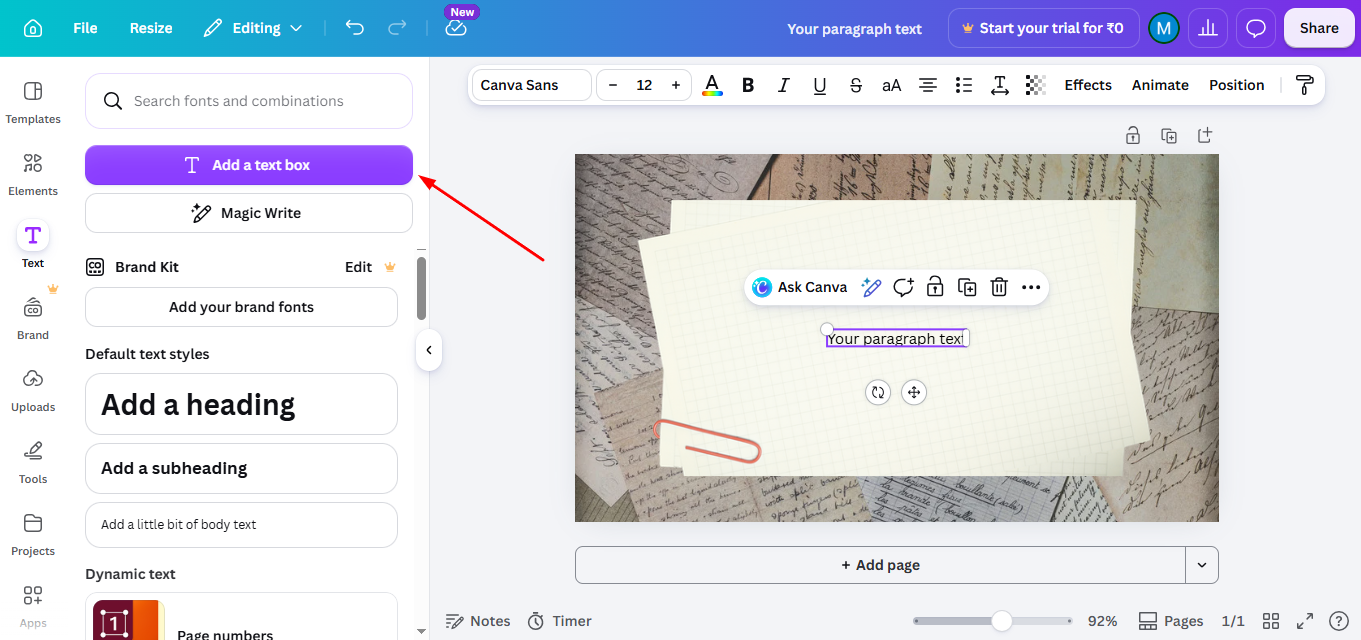1361x640 pixels.
Task: Undo the last action
Action: 355,28
